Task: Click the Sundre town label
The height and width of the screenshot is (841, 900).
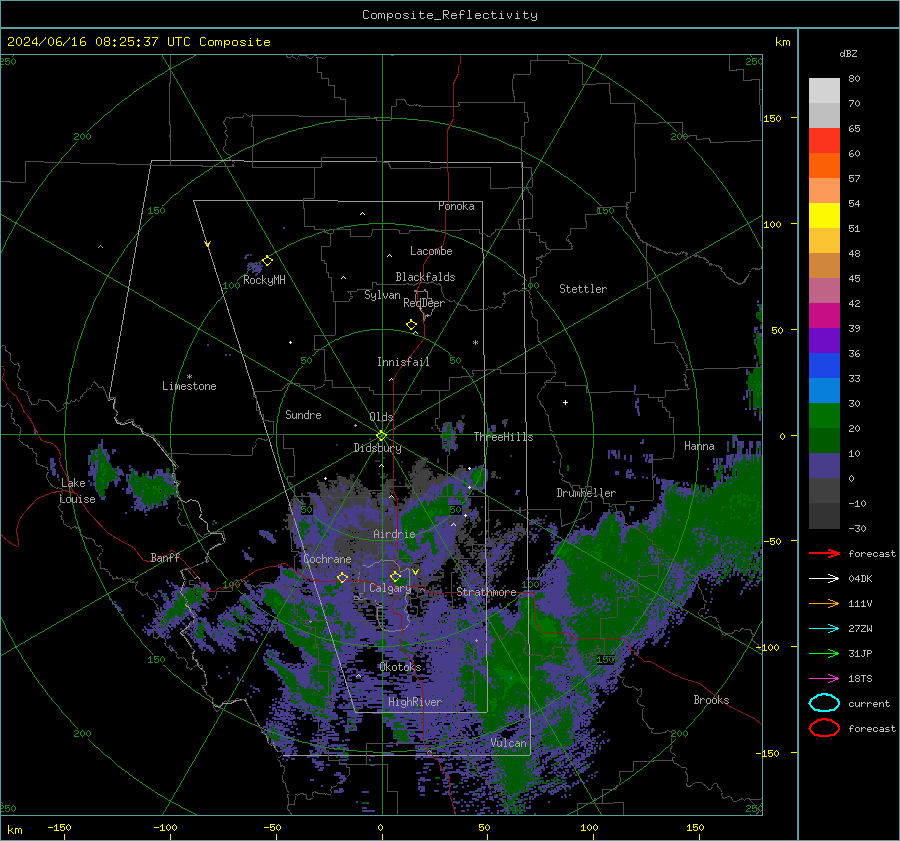Action: (x=303, y=414)
